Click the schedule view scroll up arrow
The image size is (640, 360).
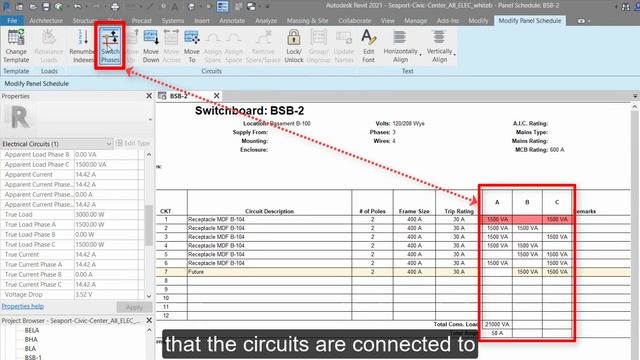click(635, 107)
